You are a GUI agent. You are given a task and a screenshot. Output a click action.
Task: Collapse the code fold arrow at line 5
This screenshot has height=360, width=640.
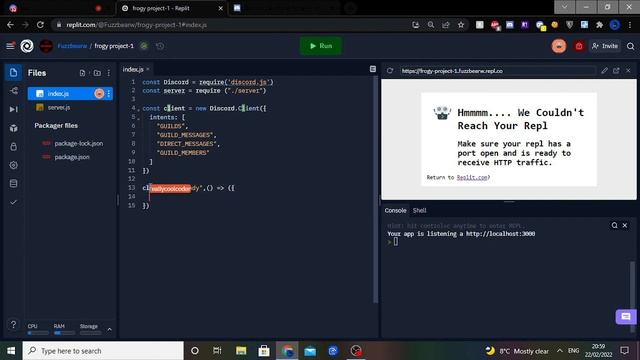click(139, 118)
